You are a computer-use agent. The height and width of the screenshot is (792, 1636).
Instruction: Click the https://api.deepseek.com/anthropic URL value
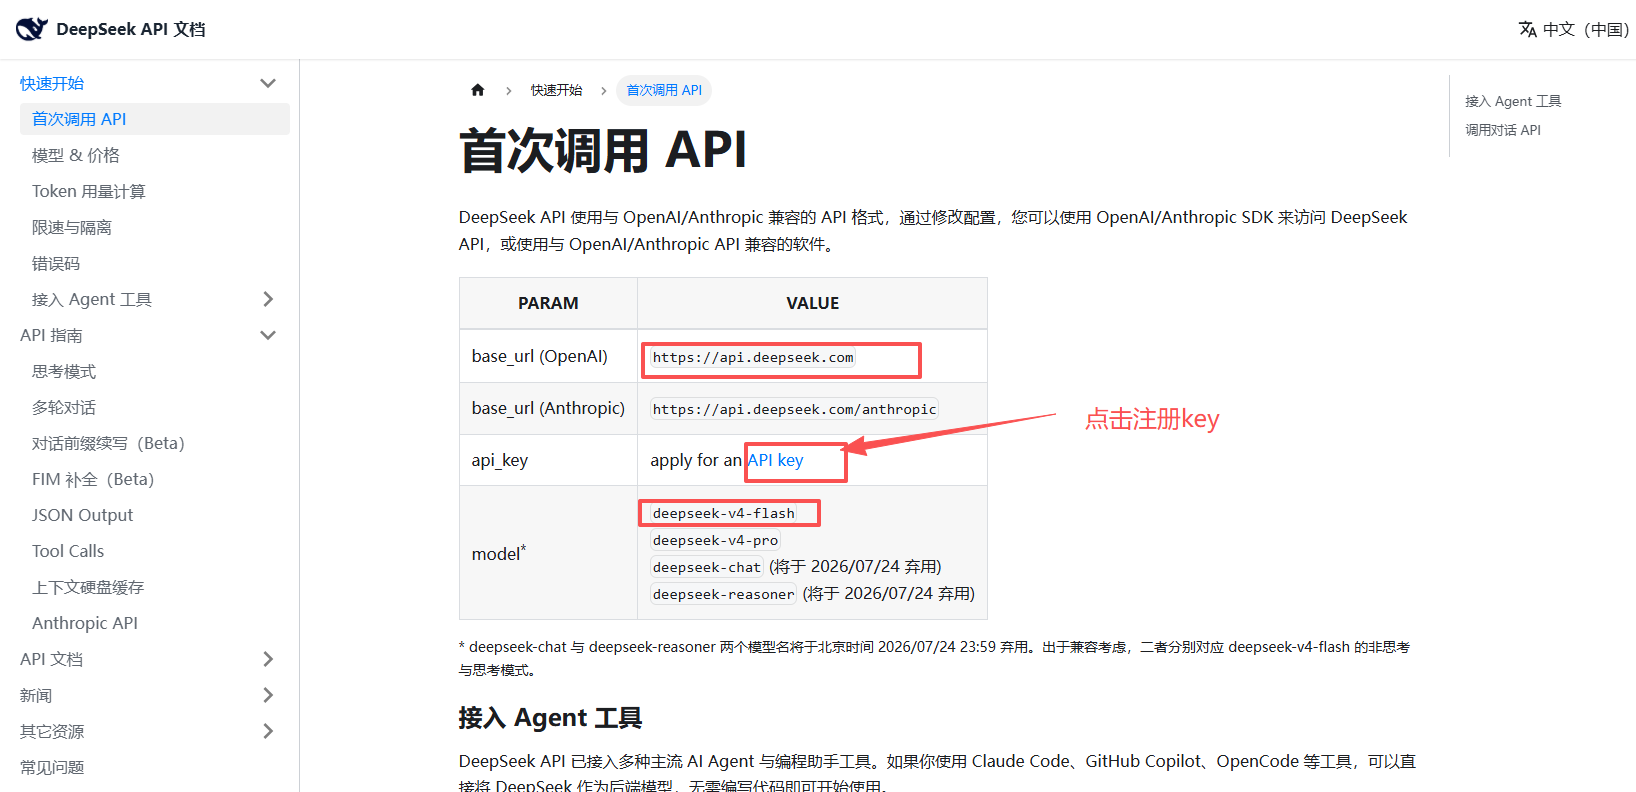tap(794, 409)
